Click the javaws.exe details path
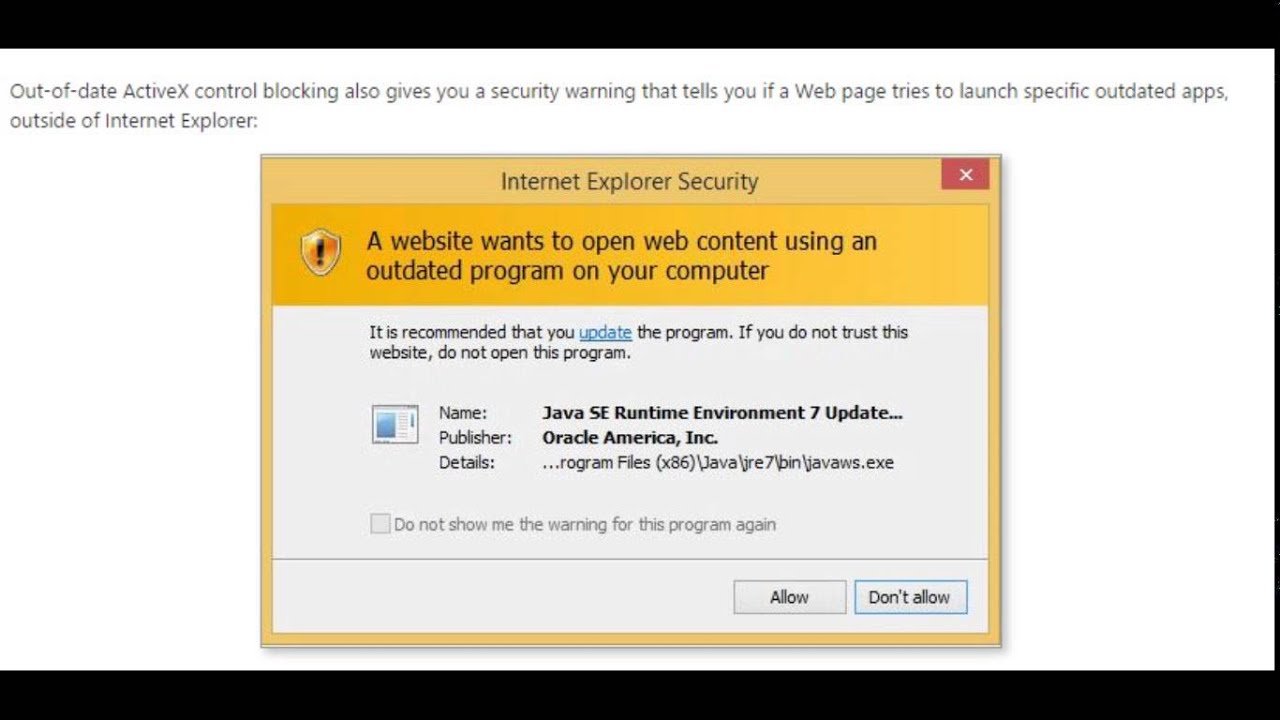This screenshot has height=720, width=1280. coord(718,463)
